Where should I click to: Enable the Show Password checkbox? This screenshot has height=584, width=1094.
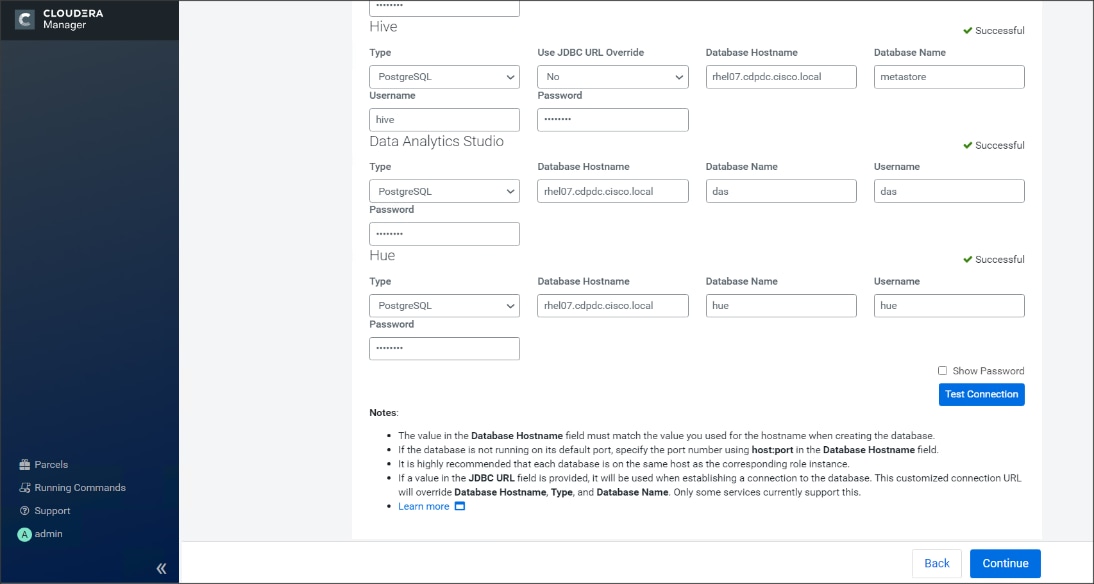coord(943,370)
